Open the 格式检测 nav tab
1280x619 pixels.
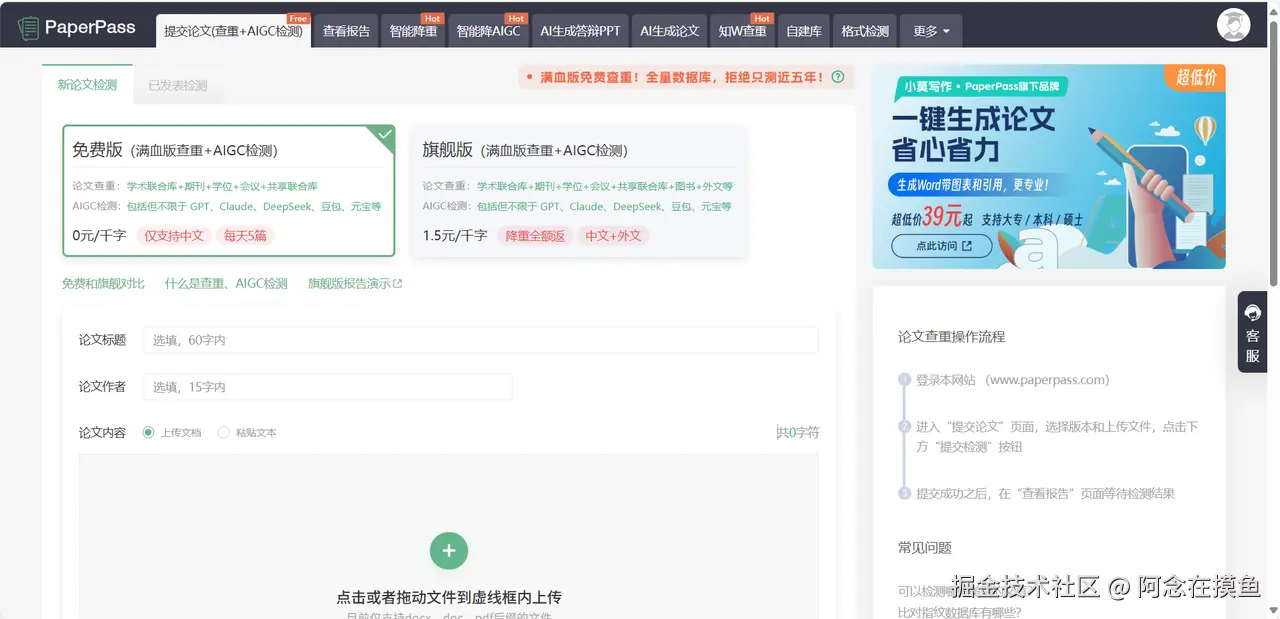[x=865, y=31]
